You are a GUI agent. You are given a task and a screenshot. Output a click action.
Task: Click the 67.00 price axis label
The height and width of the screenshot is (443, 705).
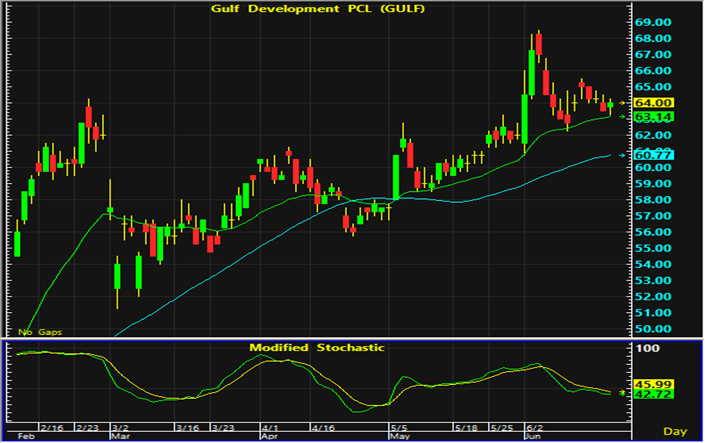[x=653, y=54]
